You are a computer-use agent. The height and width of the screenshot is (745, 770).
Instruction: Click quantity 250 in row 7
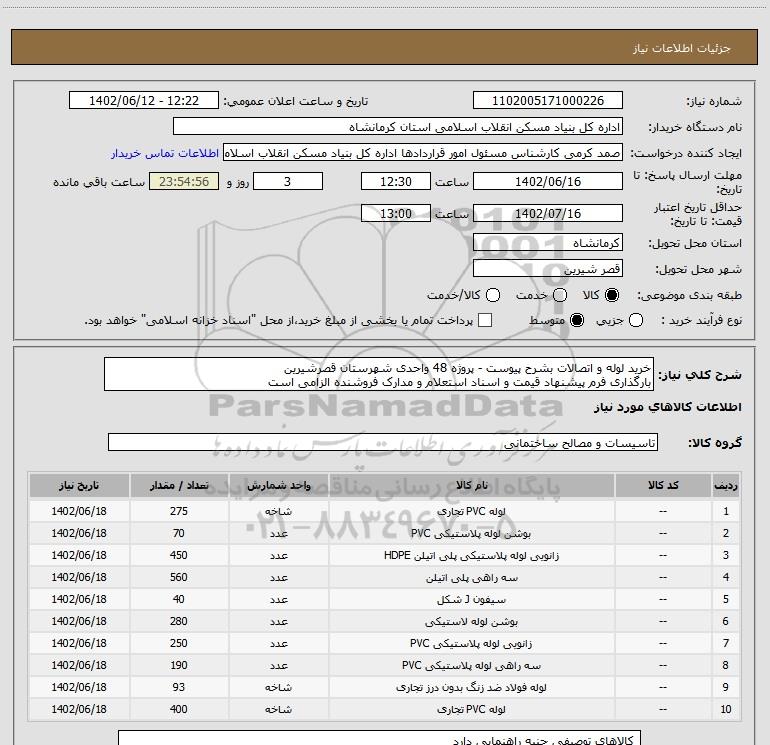pos(179,643)
